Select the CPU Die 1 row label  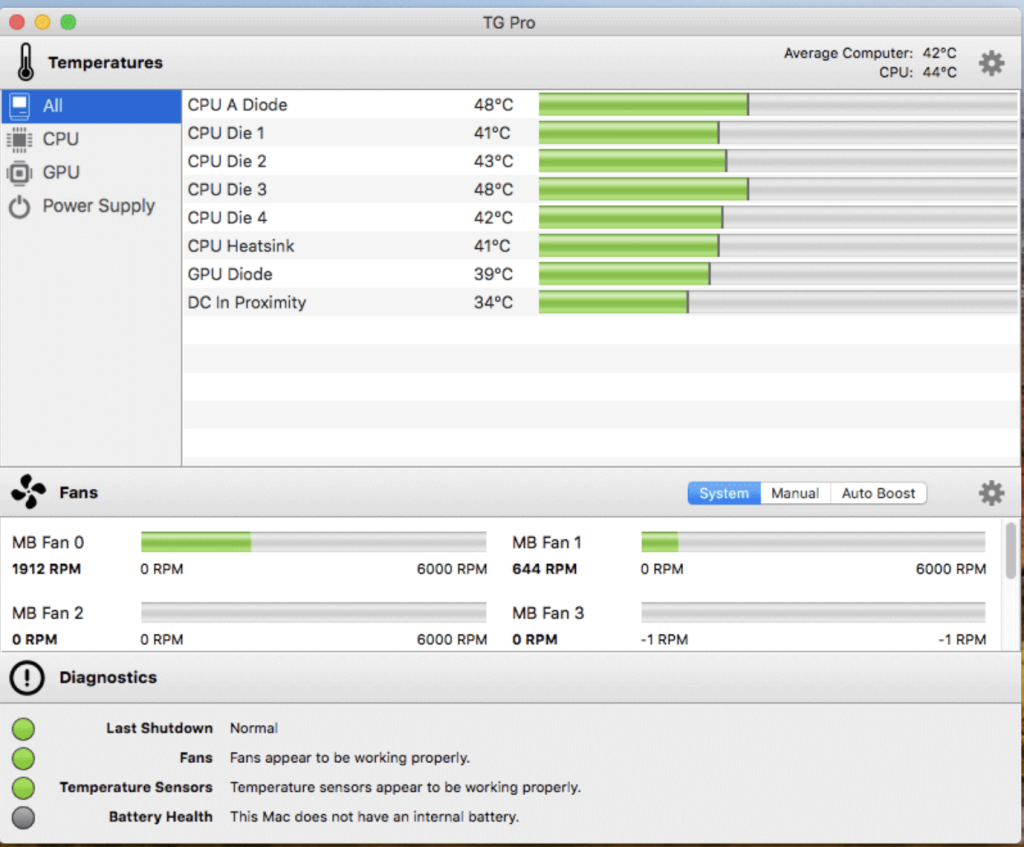pos(226,133)
